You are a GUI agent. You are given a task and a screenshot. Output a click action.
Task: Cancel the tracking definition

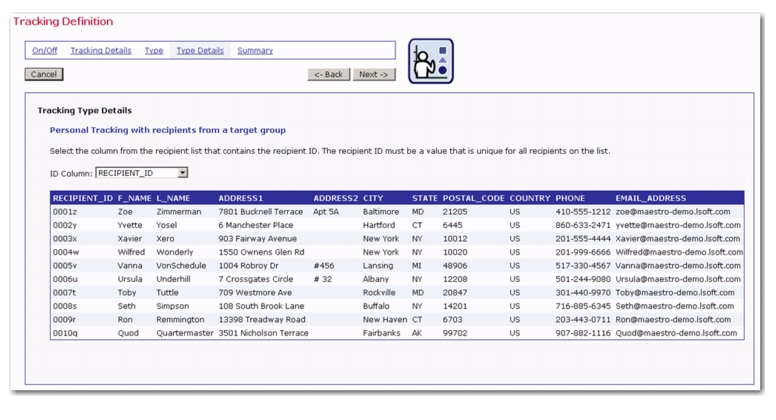pos(44,74)
